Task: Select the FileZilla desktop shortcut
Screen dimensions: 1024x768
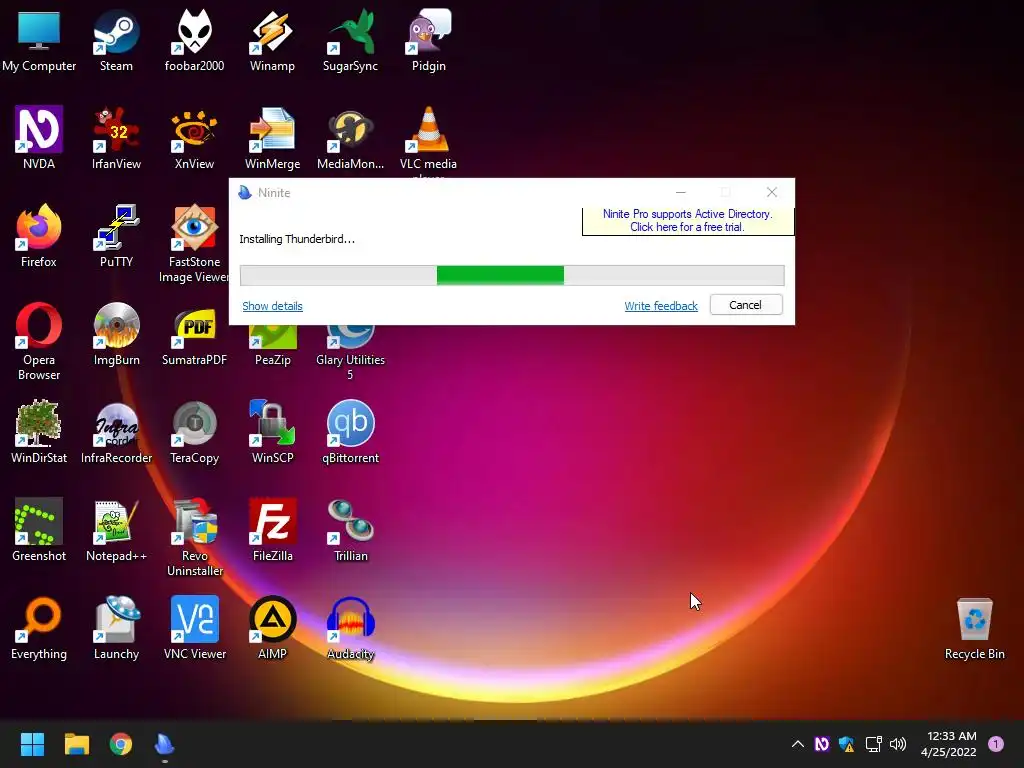Action: [x=272, y=530]
